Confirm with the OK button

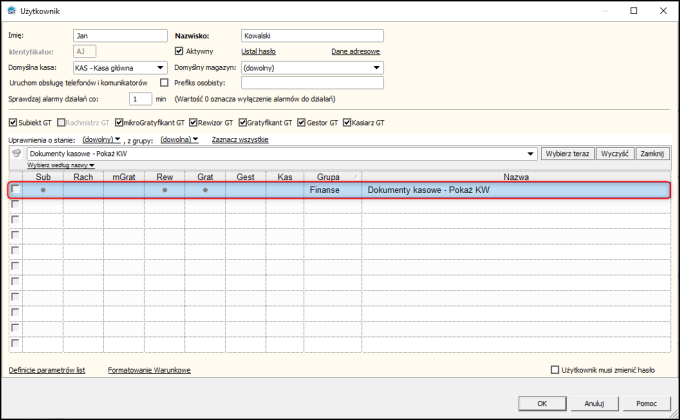click(x=542, y=403)
